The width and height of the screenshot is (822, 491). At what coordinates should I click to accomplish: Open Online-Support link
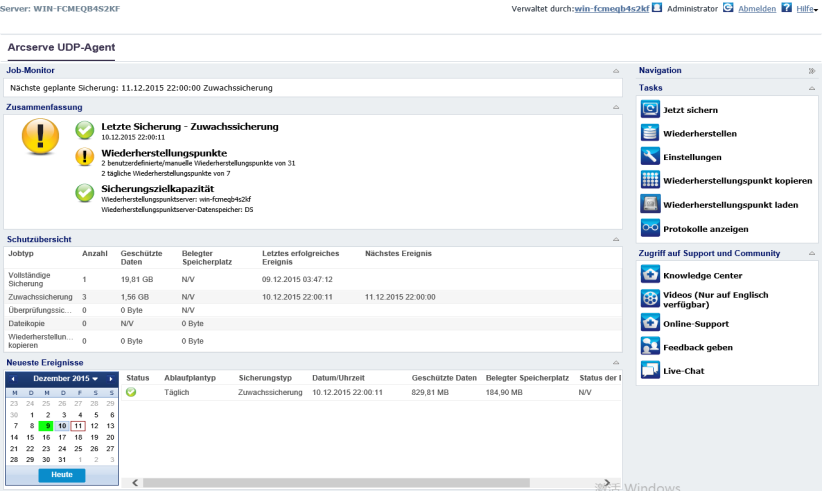696,324
